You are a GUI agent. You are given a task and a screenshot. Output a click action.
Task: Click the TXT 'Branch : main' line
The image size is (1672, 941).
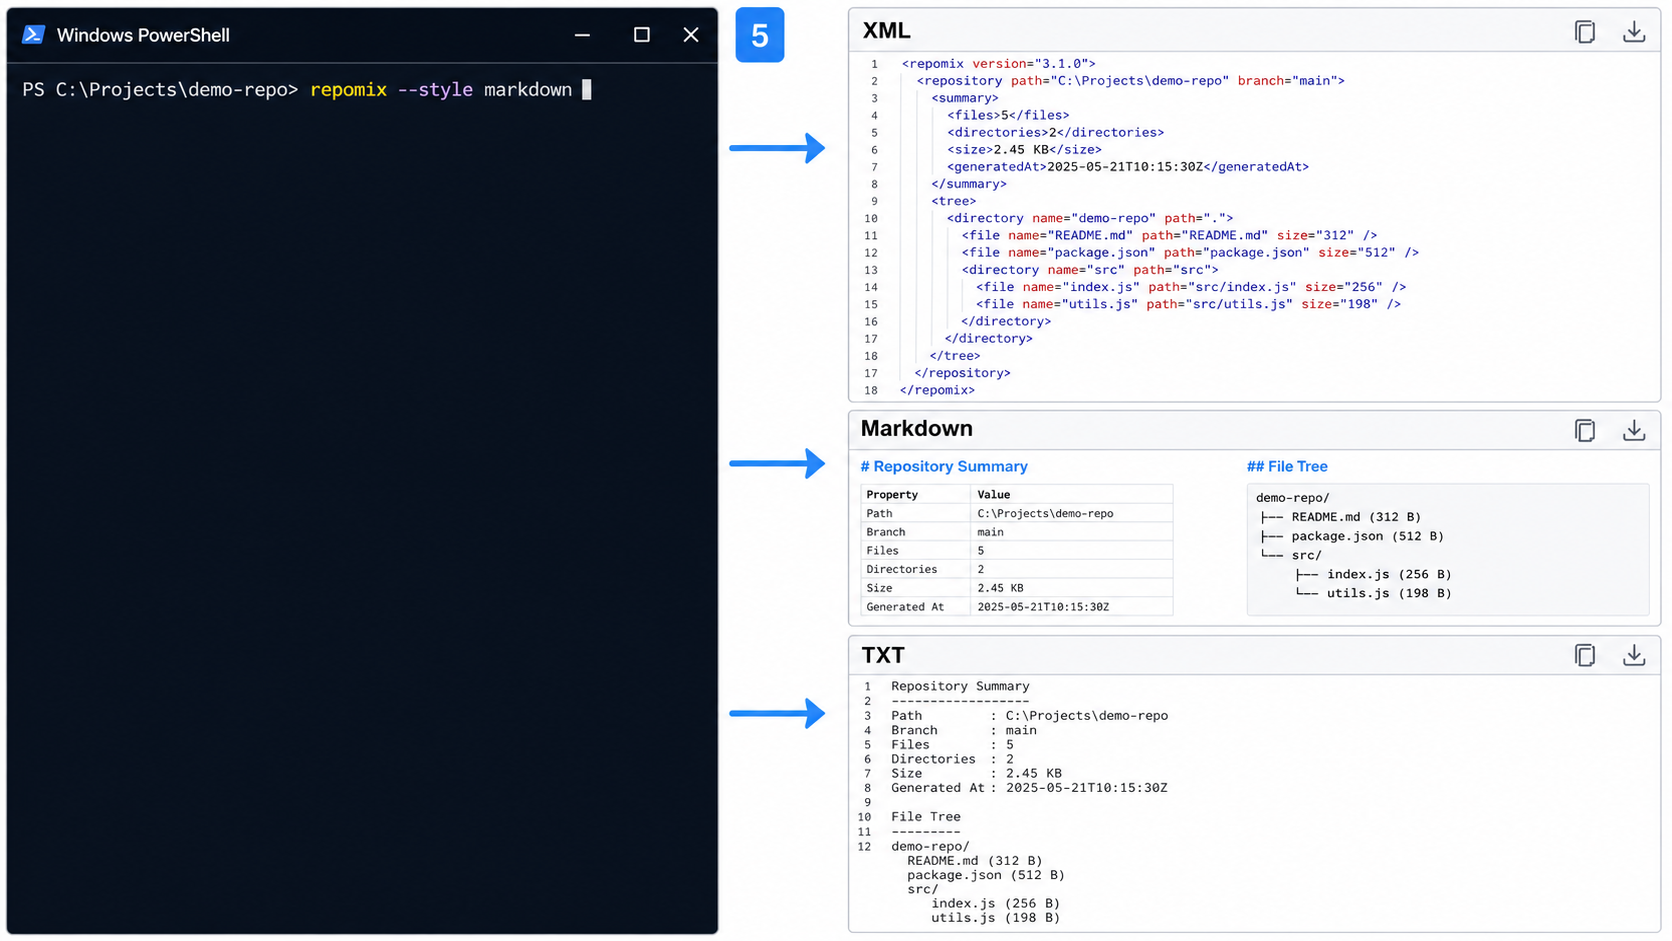point(964,731)
